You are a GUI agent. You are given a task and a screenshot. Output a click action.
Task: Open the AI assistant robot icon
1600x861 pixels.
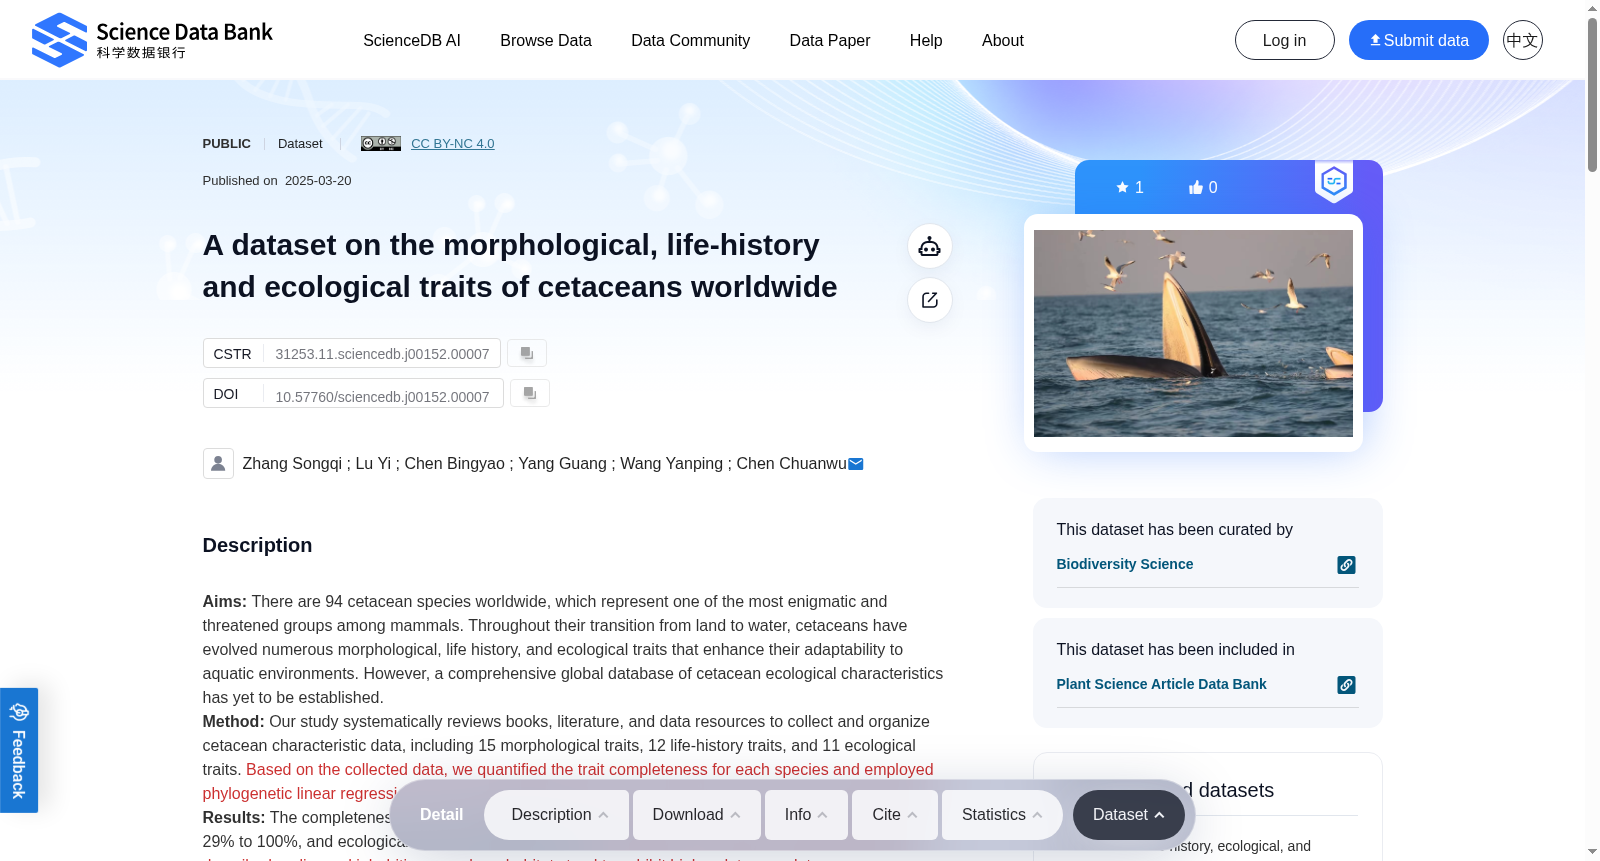point(930,246)
